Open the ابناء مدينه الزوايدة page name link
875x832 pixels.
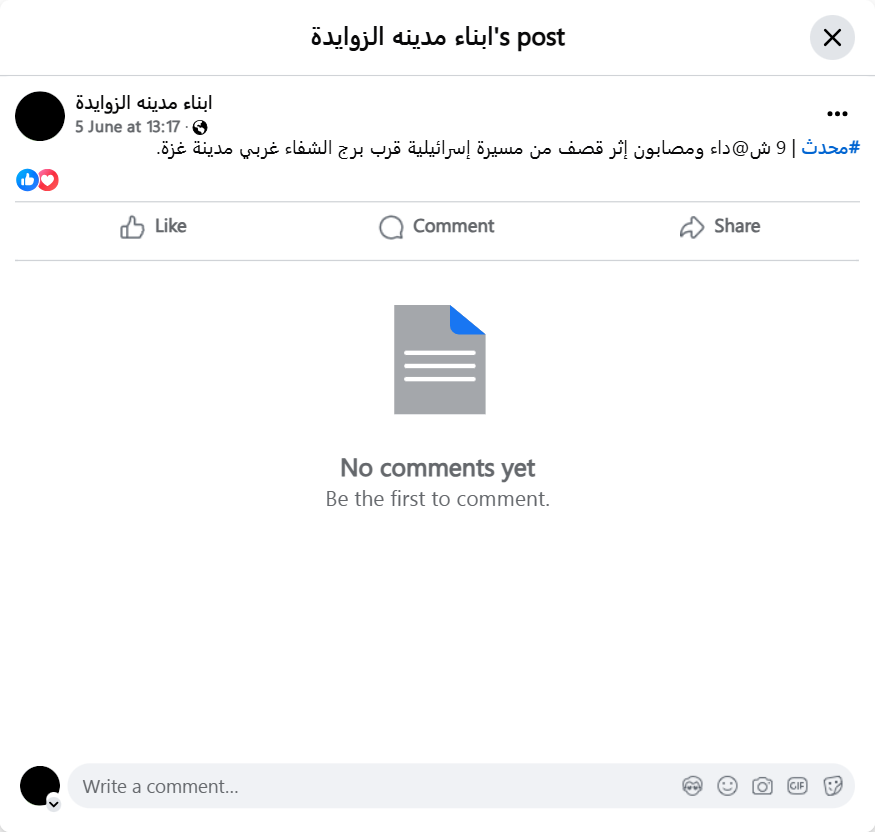pos(144,103)
